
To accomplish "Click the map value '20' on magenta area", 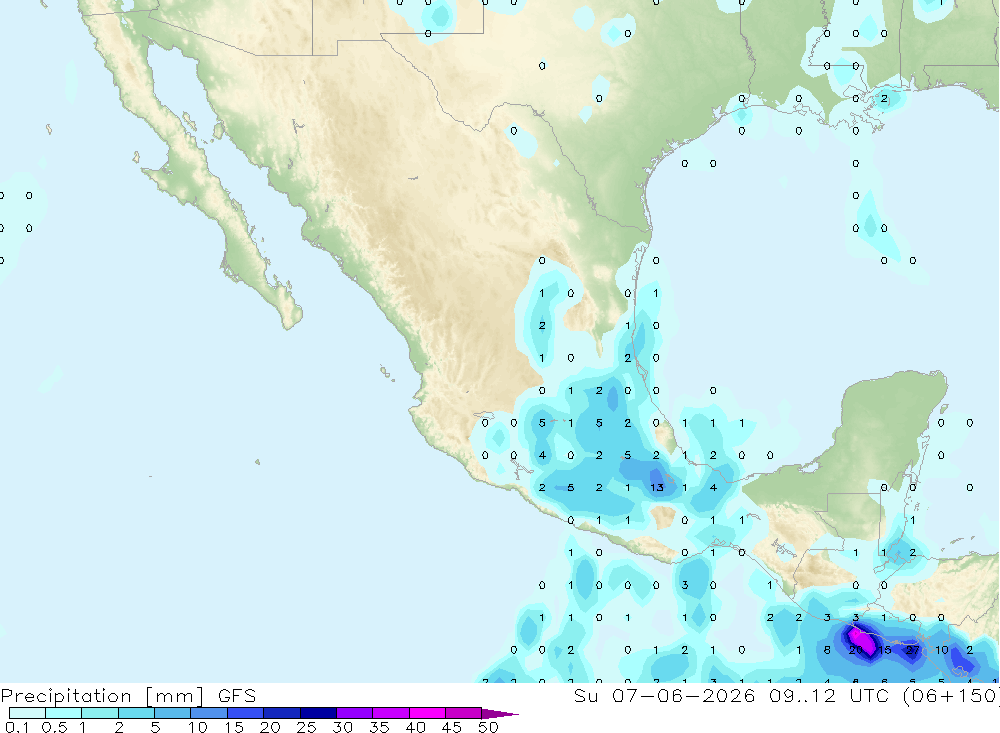I will [856, 650].
